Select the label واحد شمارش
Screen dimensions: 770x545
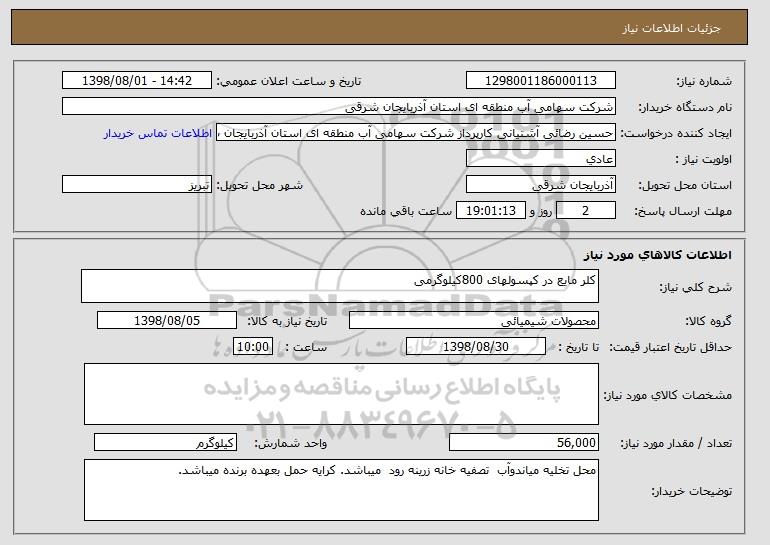290,443
